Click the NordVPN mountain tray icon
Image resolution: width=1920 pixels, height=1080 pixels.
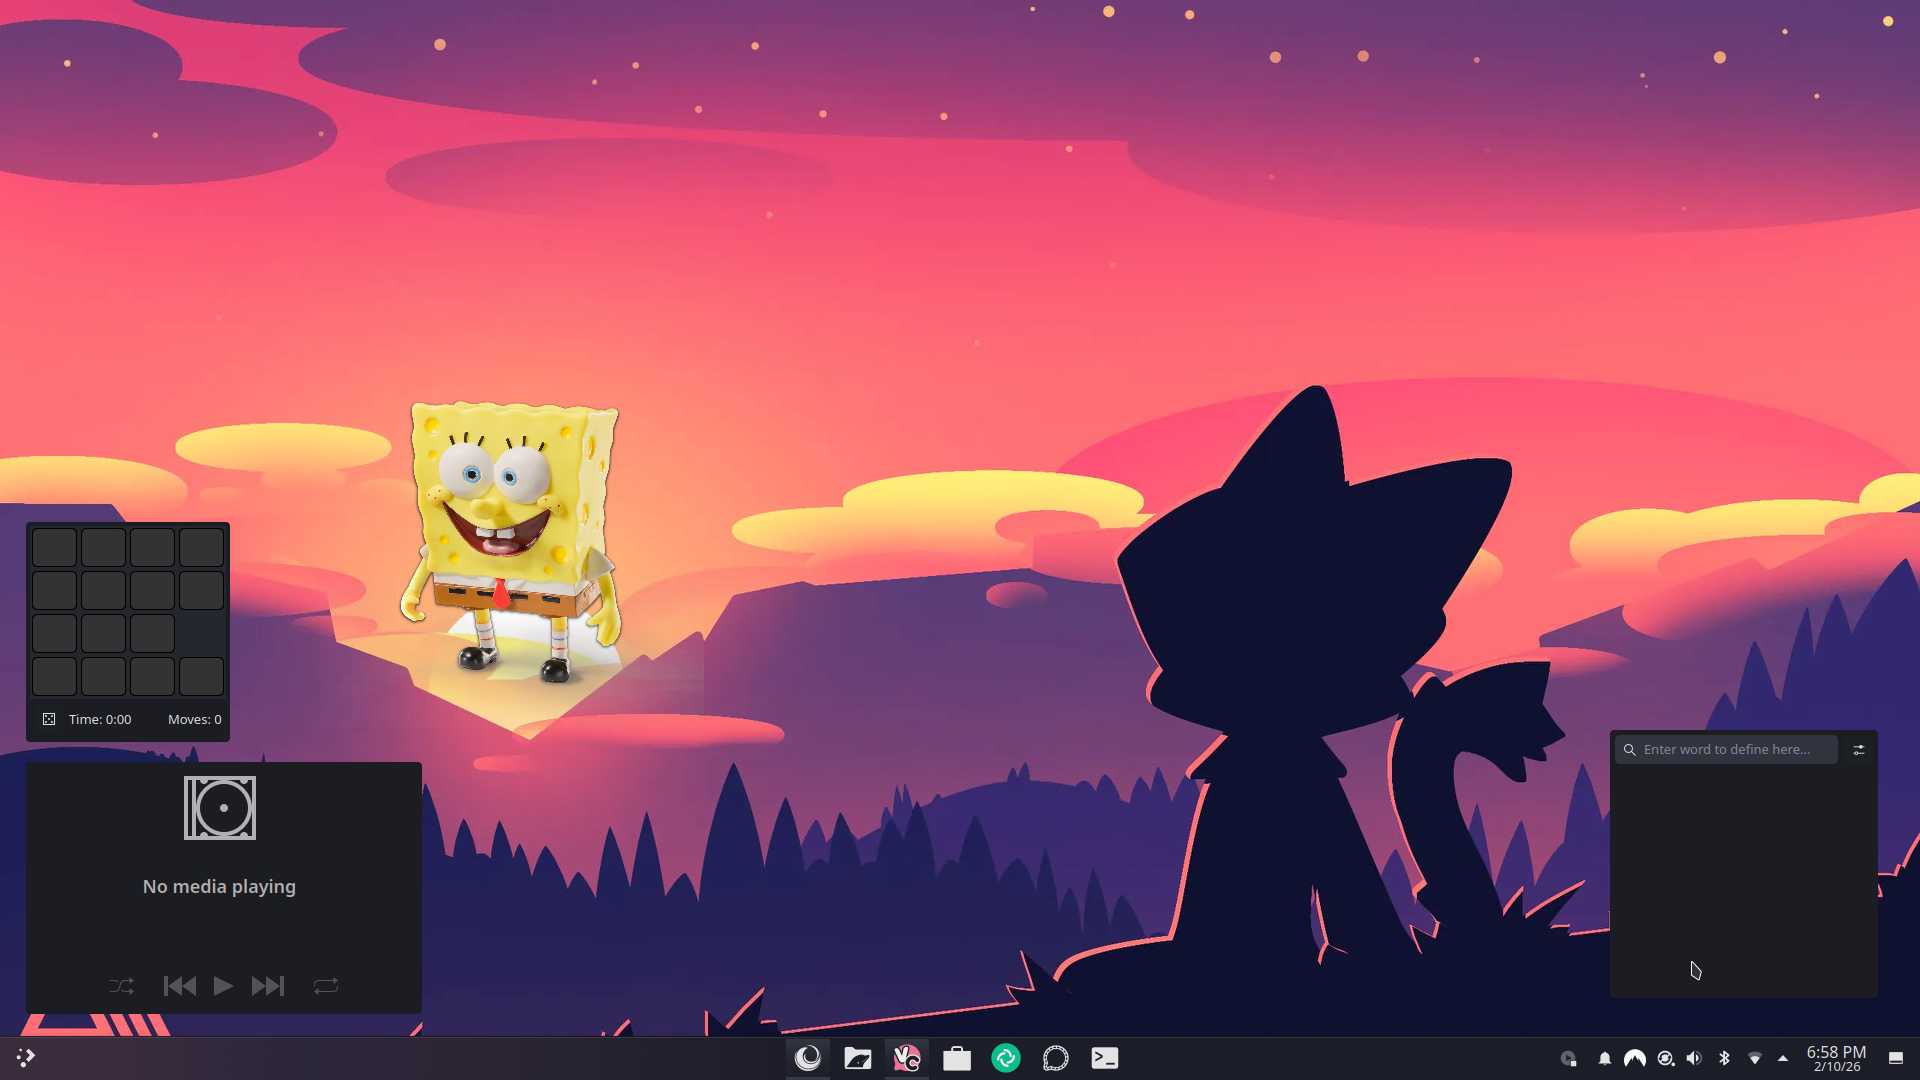(1634, 1058)
